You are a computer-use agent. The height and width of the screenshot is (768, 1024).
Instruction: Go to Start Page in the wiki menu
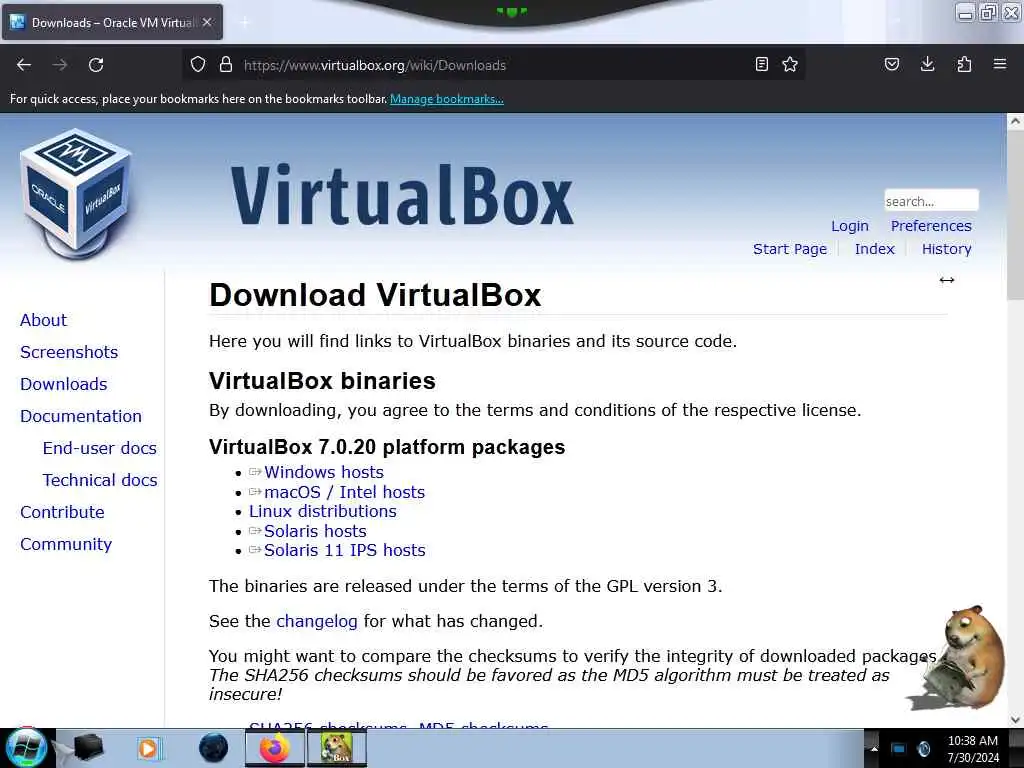coord(790,249)
